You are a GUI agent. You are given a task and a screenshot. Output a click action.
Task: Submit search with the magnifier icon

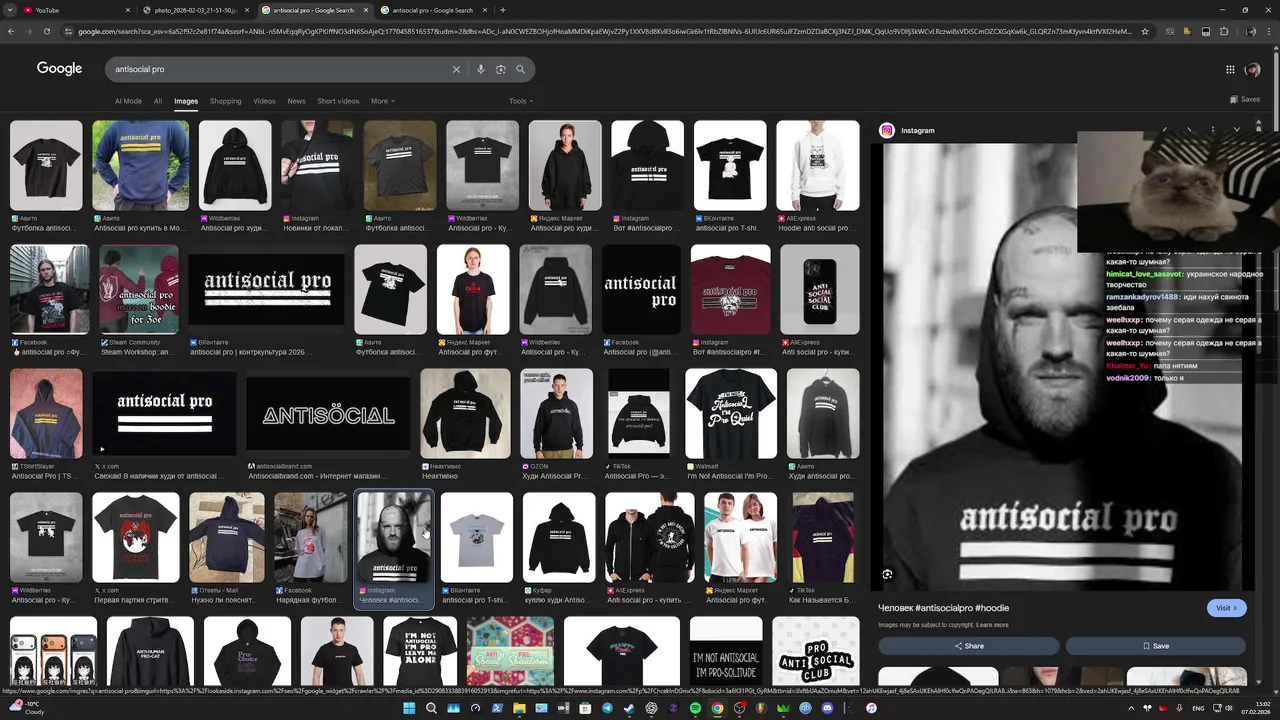[520, 69]
